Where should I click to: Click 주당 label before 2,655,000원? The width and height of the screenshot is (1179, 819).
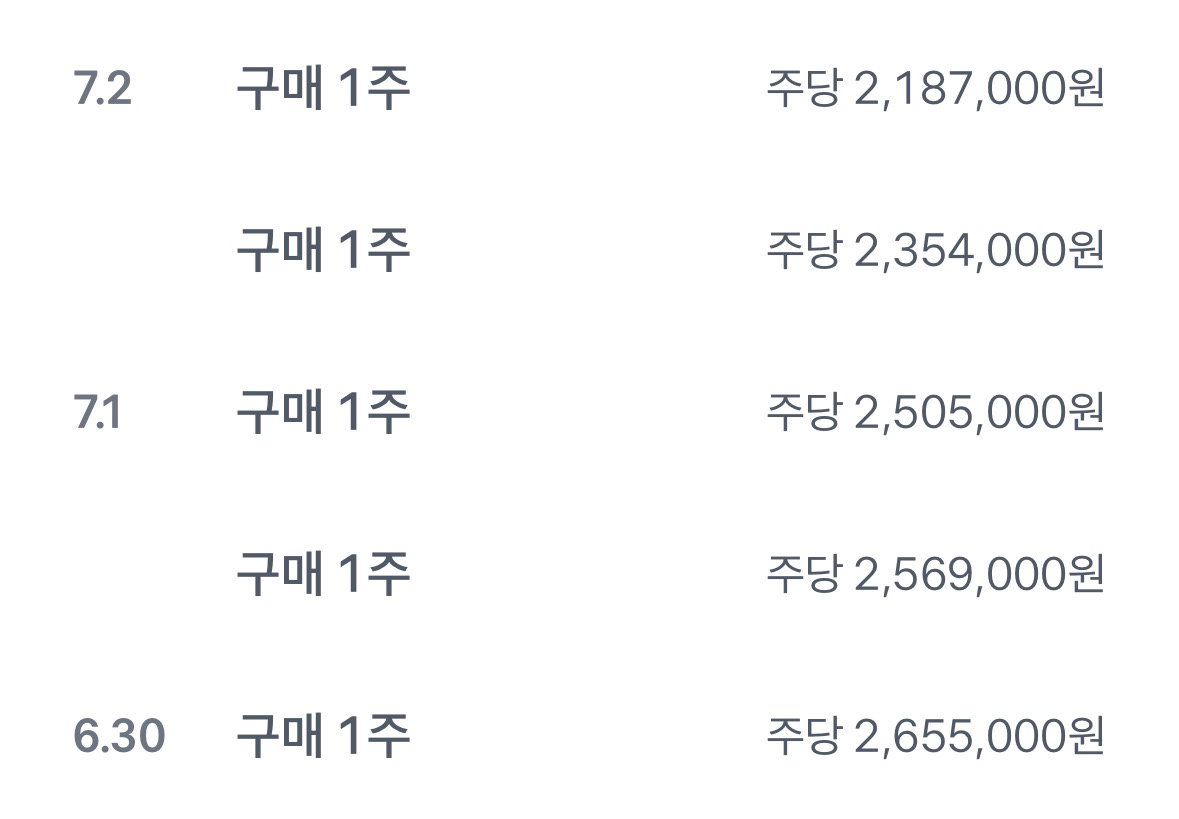(x=803, y=736)
